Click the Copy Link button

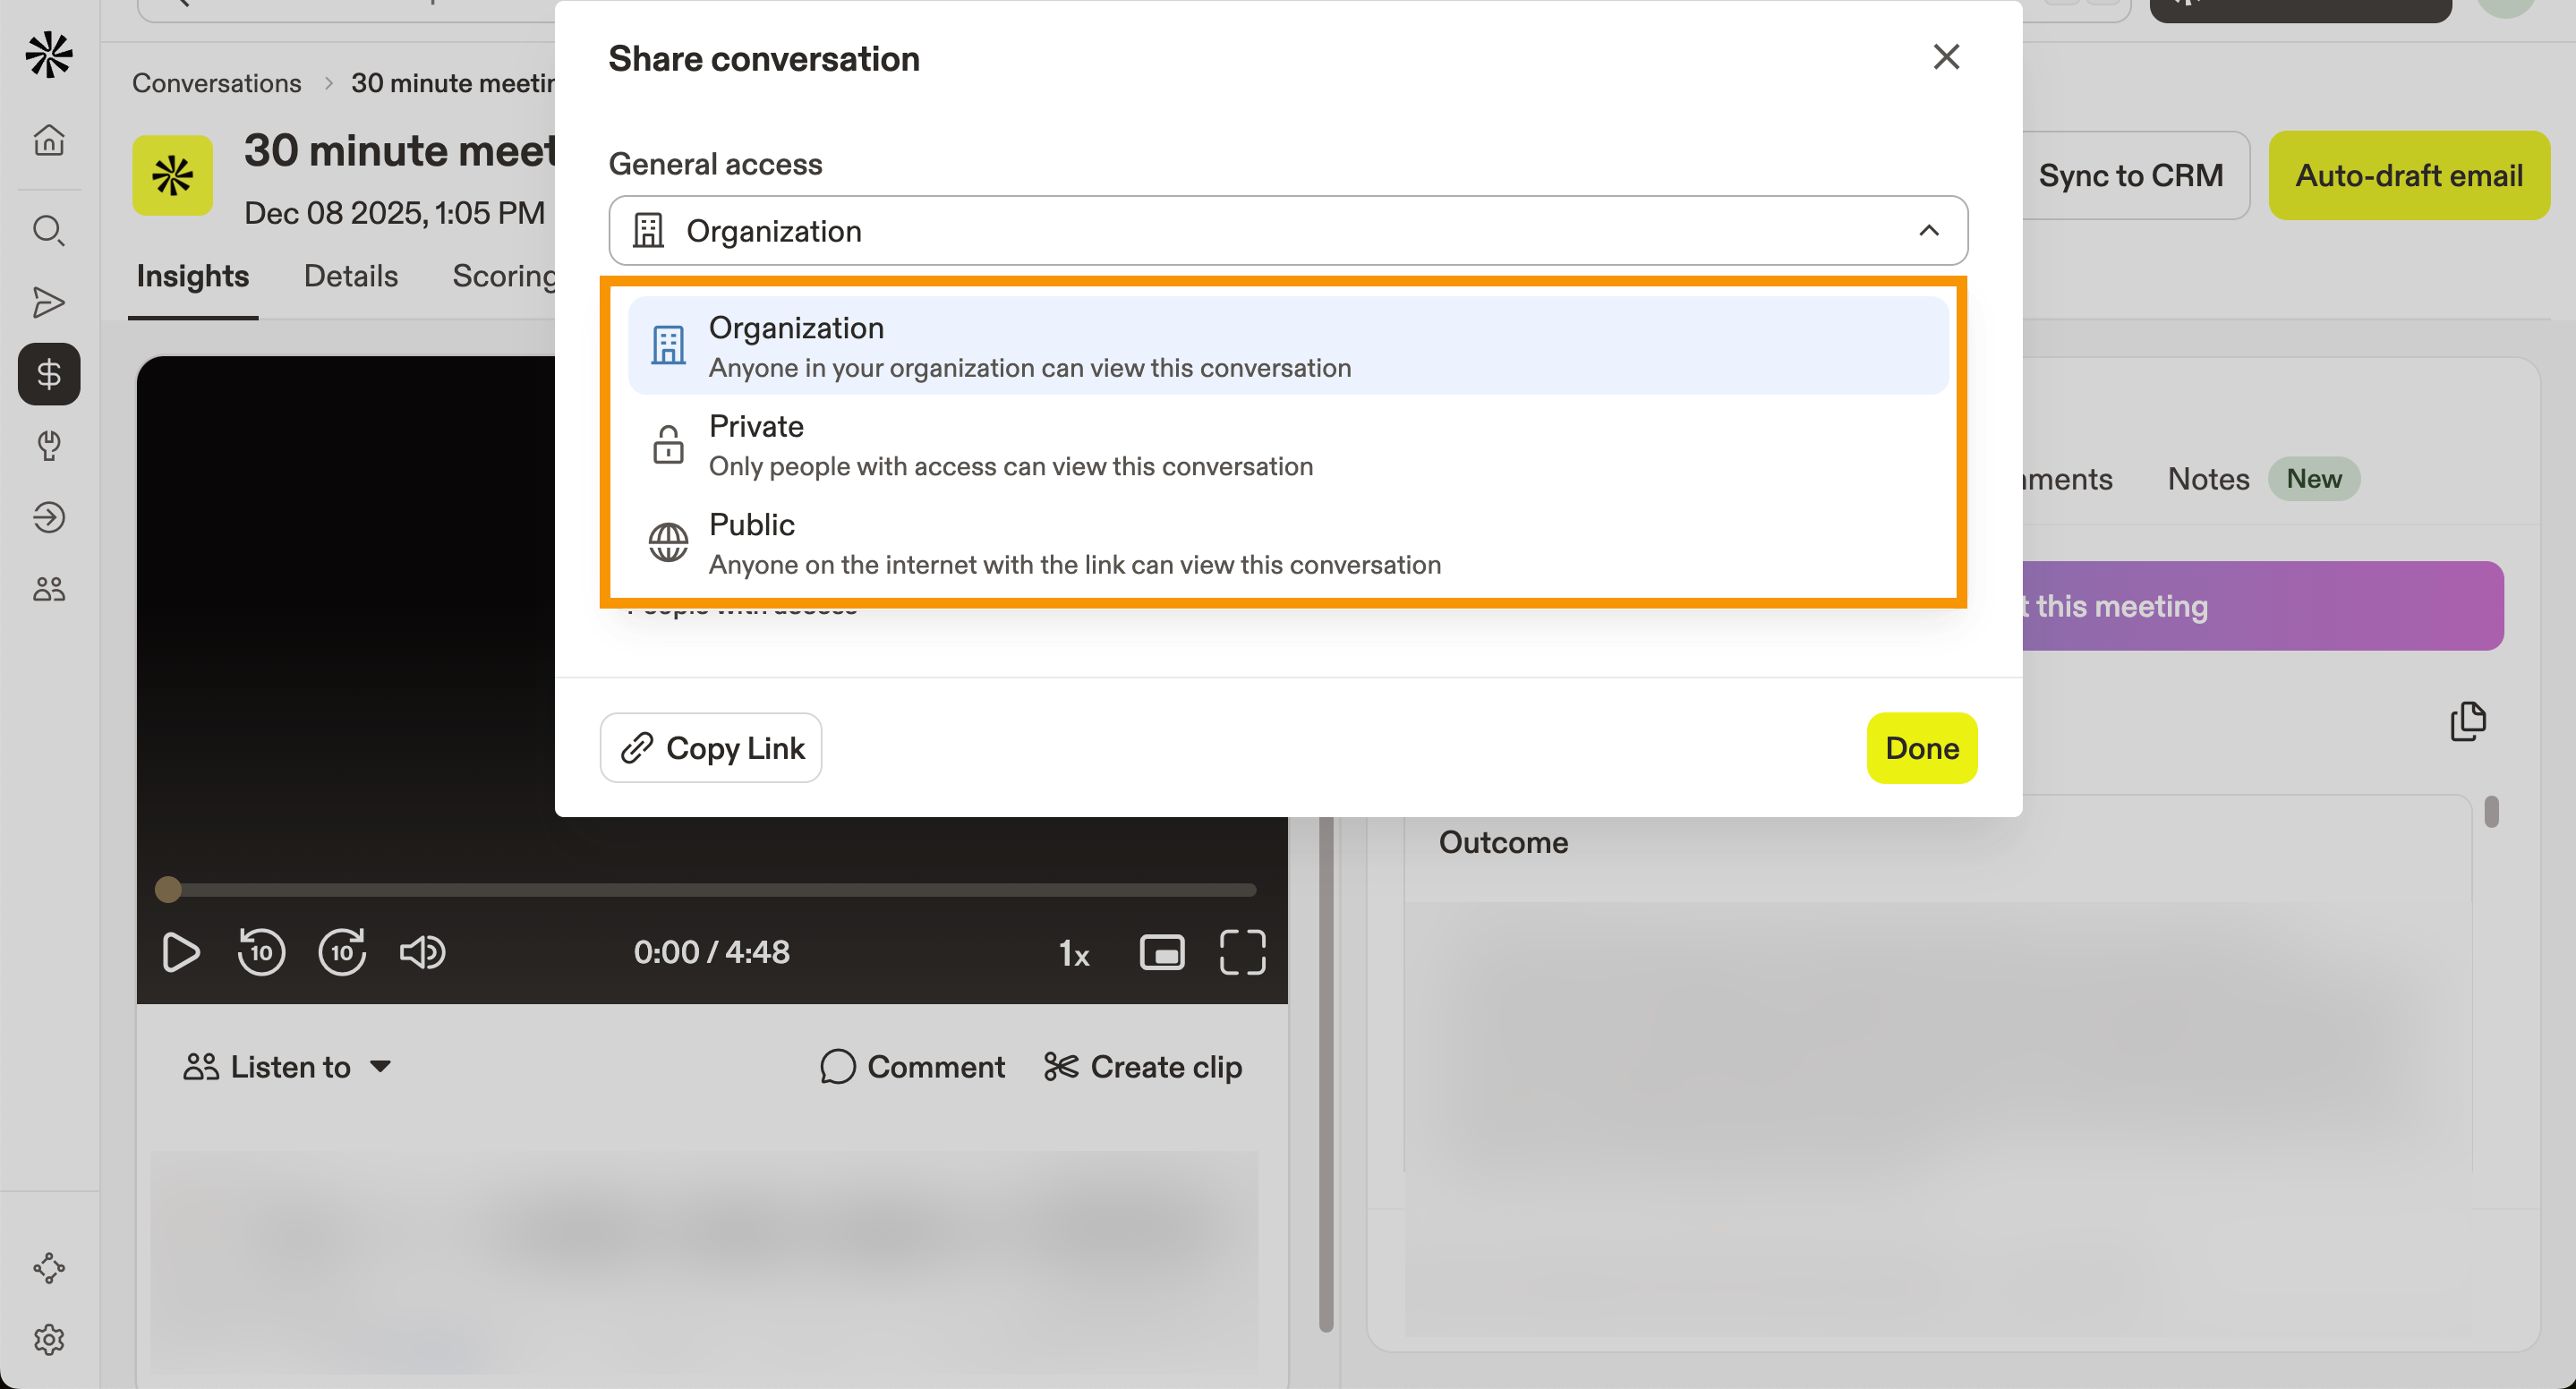click(710, 747)
